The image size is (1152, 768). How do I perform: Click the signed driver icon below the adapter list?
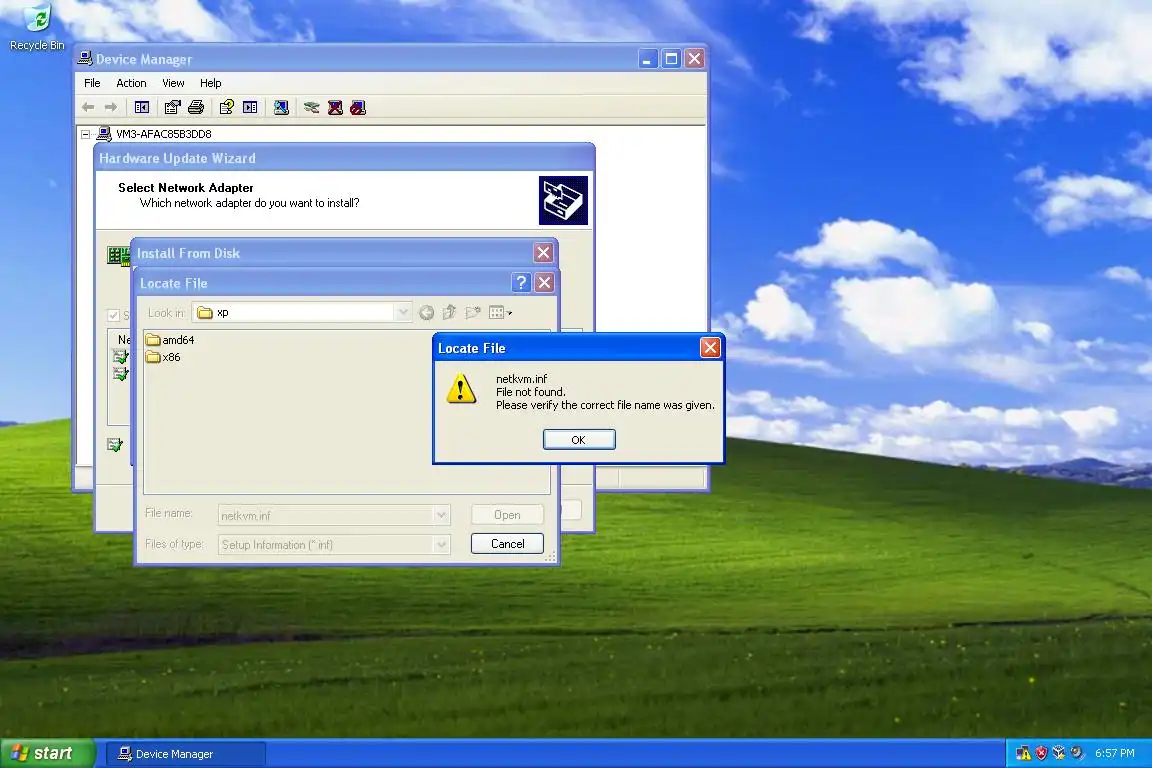click(115, 445)
